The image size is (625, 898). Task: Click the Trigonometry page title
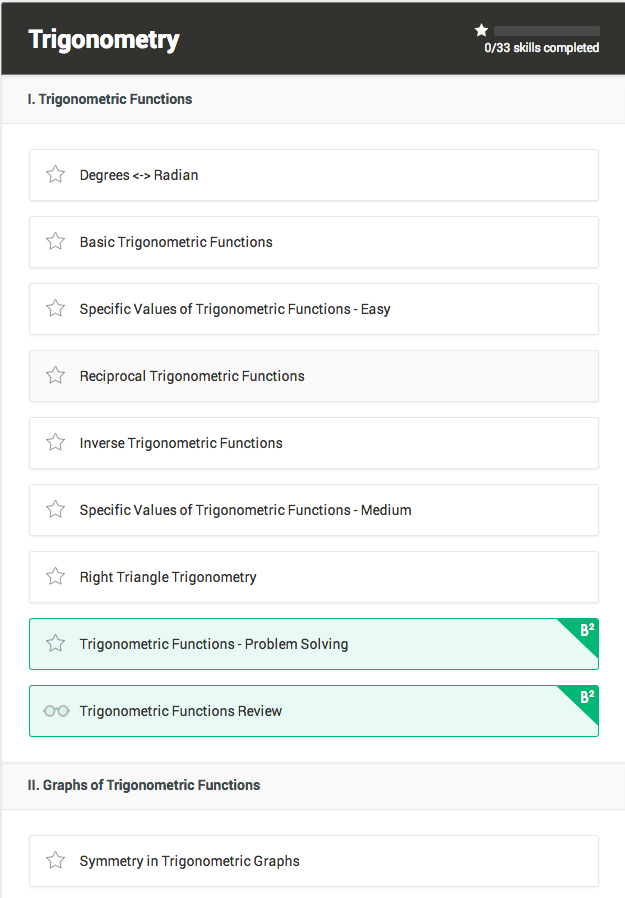point(104,40)
